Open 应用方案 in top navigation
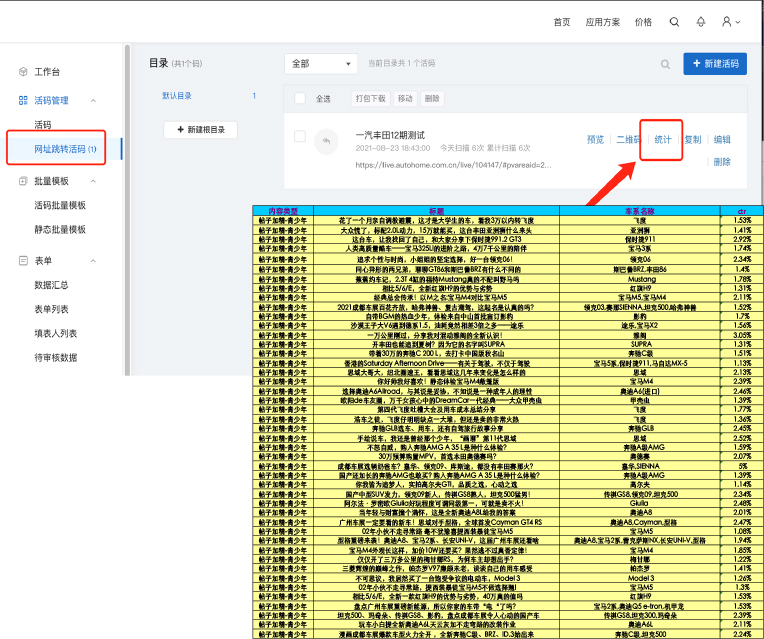The width and height of the screenshot is (764, 639). point(603,22)
